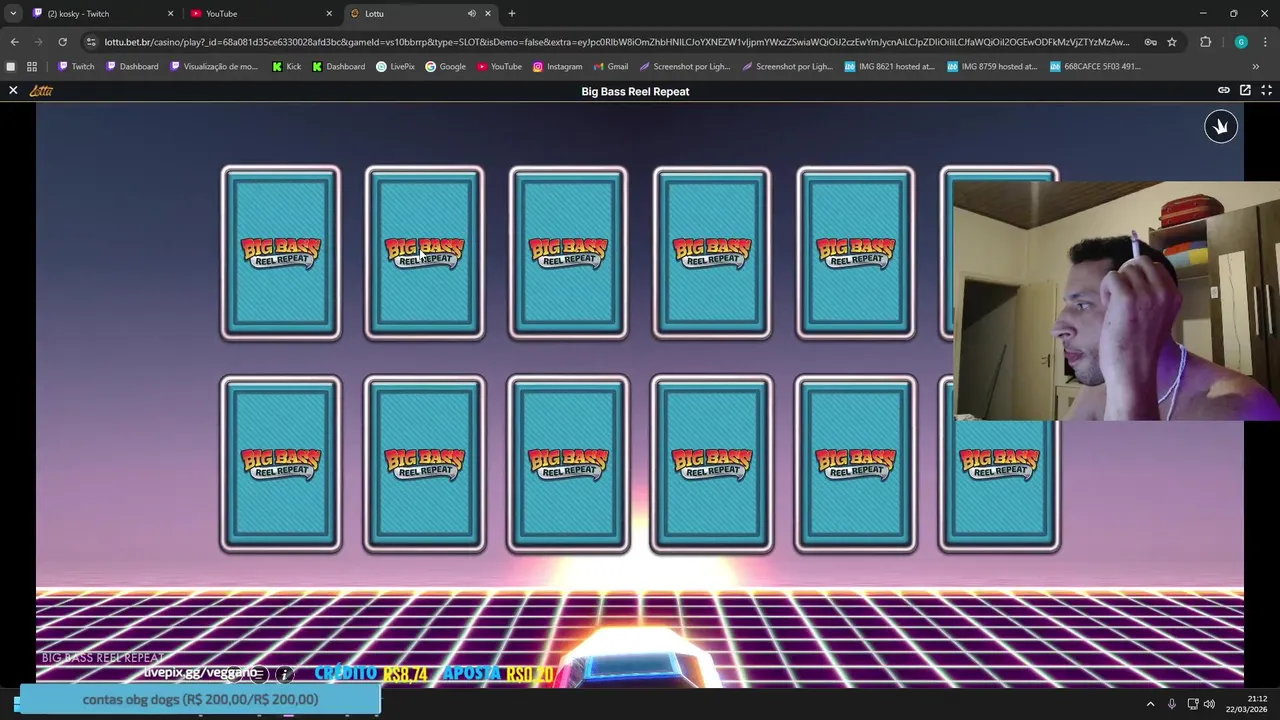Click the CRÉDITO R$8,74 balance text
This screenshot has width=1280, height=720.
pyautogui.click(x=371, y=675)
